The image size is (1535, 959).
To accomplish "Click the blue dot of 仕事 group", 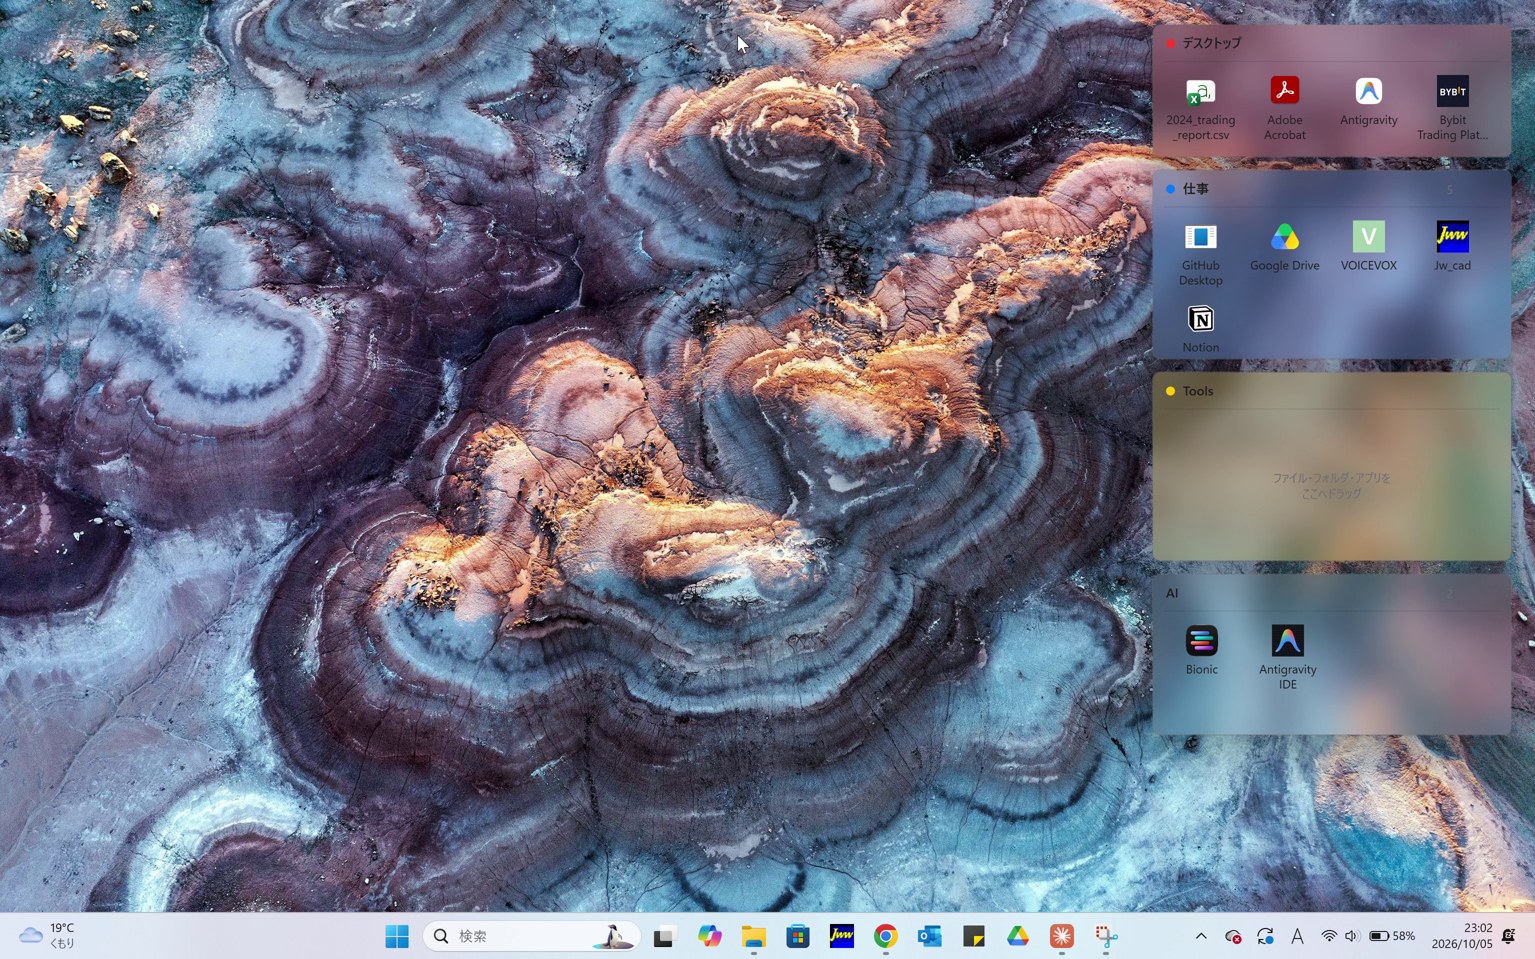I will pyautogui.click(x=1170, y=188).
